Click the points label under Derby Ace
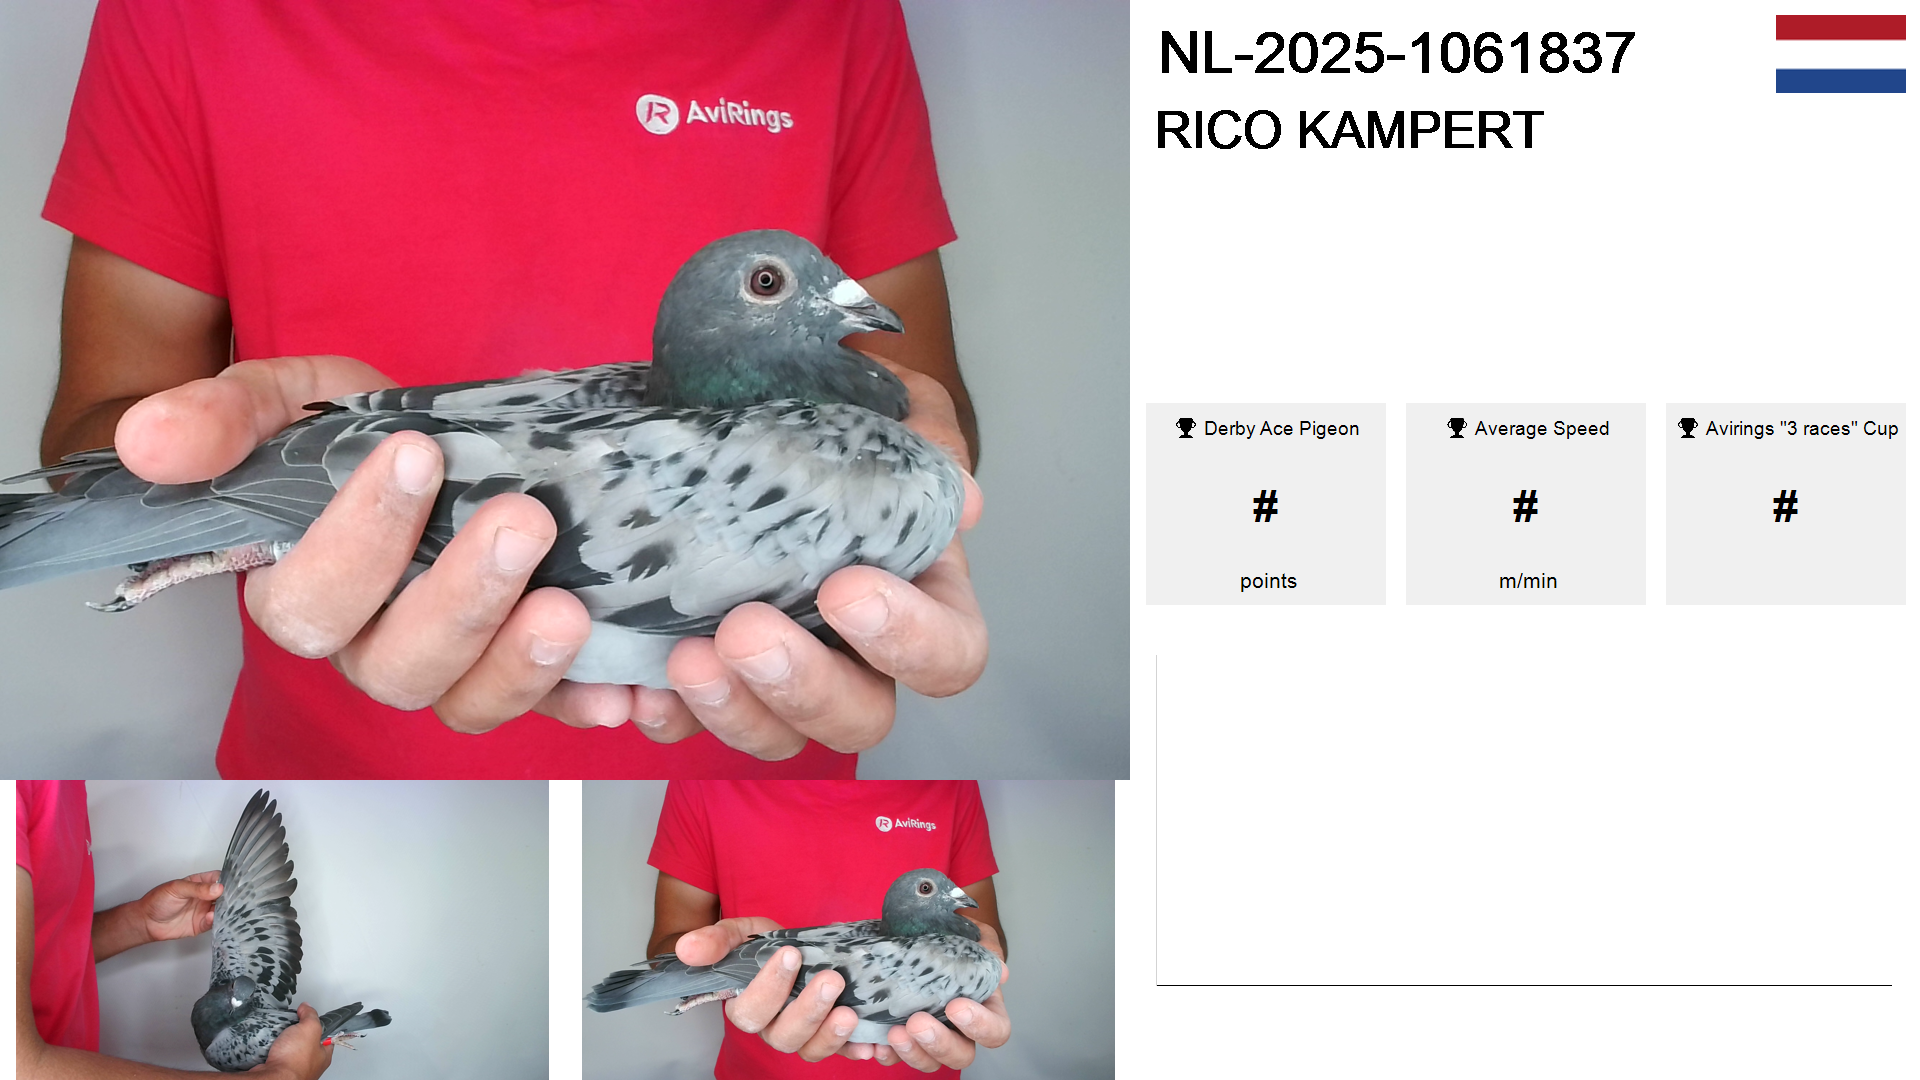This screenshot has height=1080, width=1920. (x=1268, y=581)
